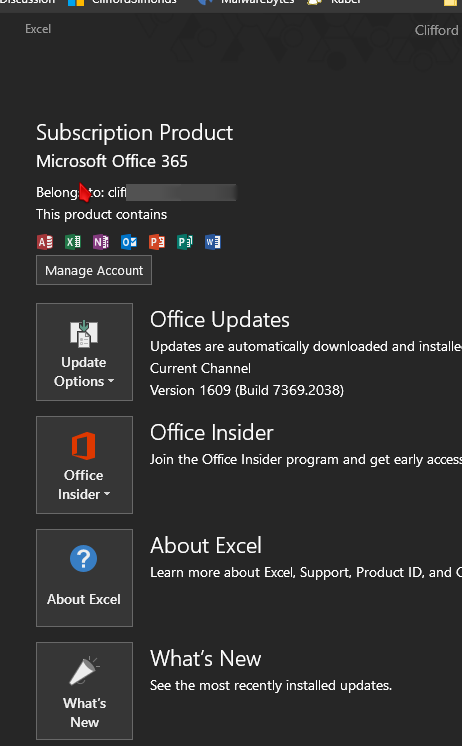Expand the Update Options dropdown
The height and width of the screenshot is (746, 462).
pyautogui.click(x=84, y=352)
